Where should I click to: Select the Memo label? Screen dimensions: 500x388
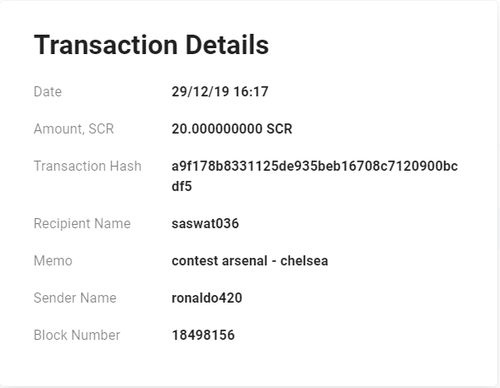coord(53,261)
